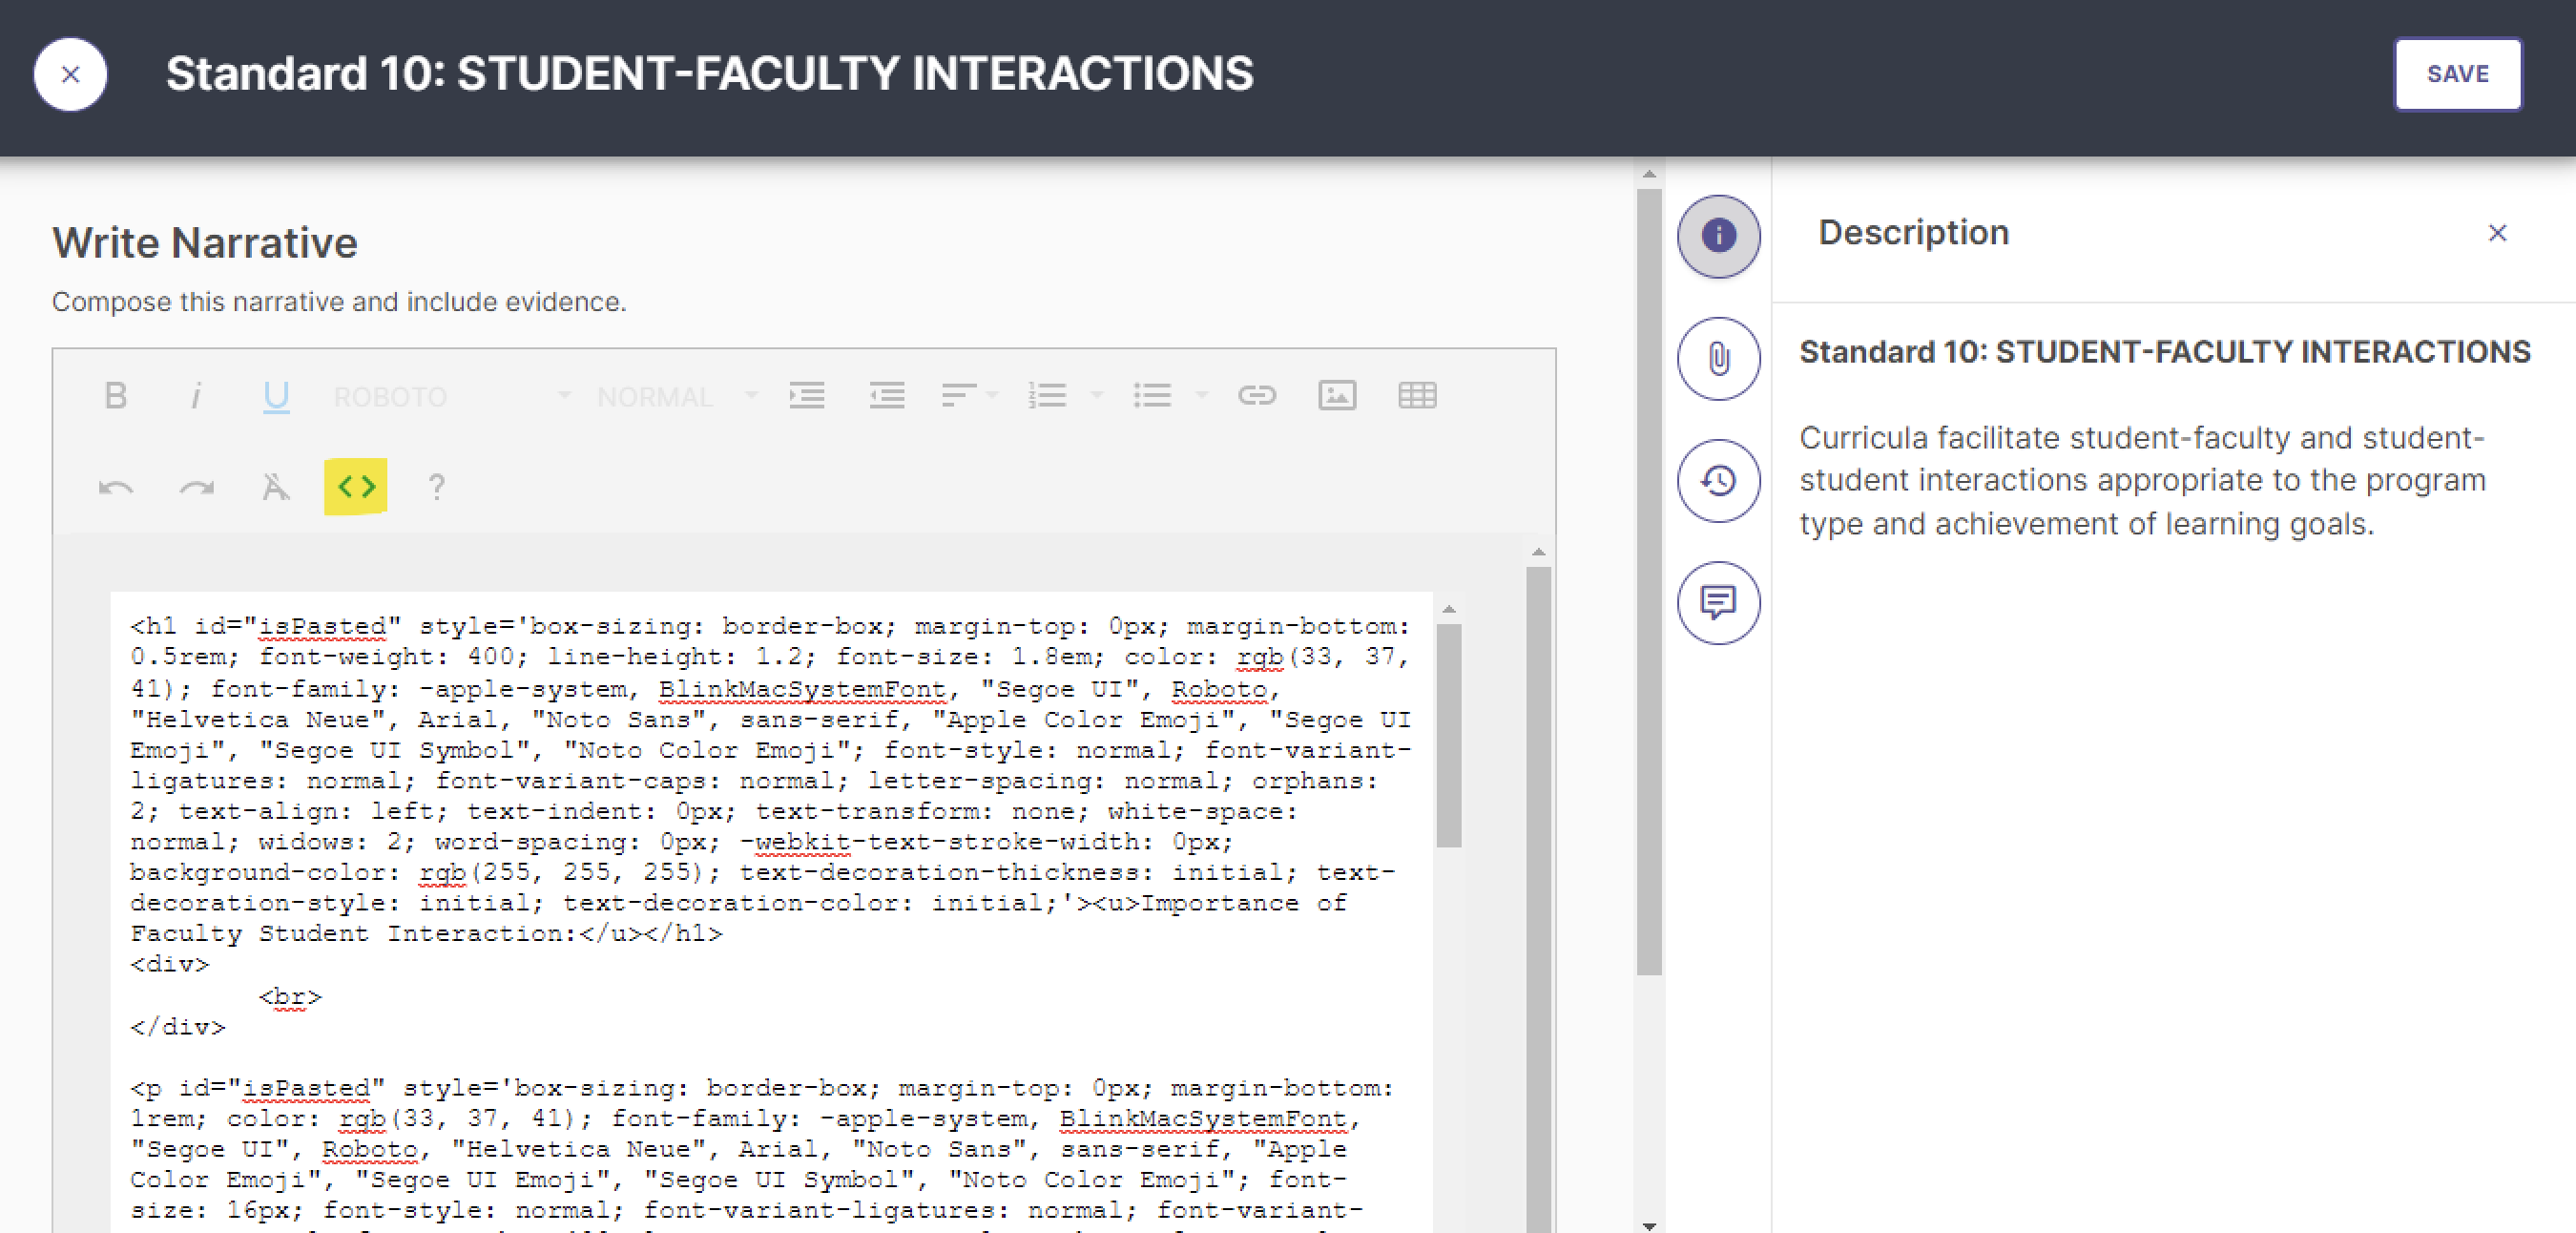Insert a hyperlink

point(1257,396)
